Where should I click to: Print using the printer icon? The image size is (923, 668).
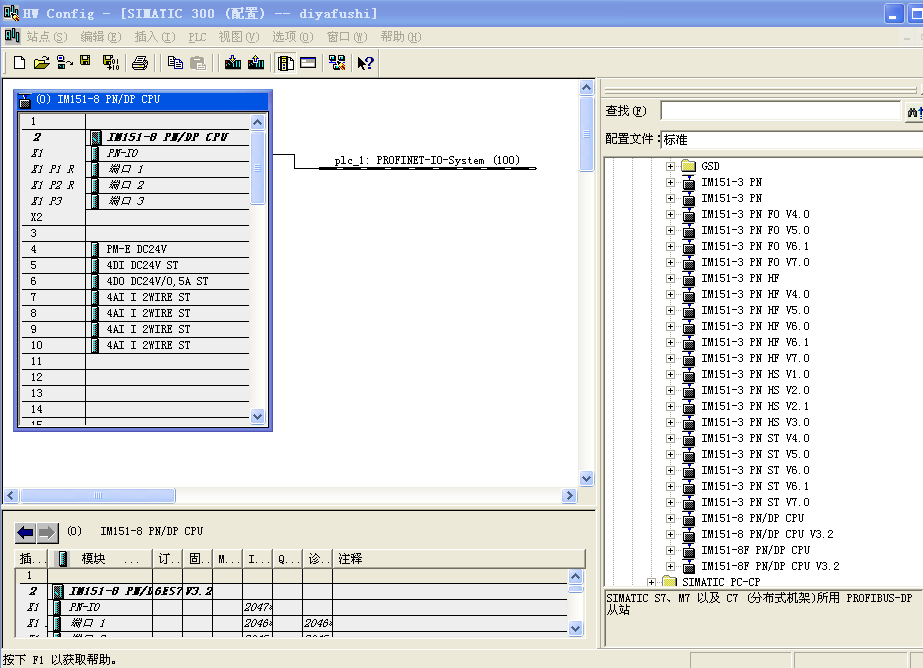140,62
